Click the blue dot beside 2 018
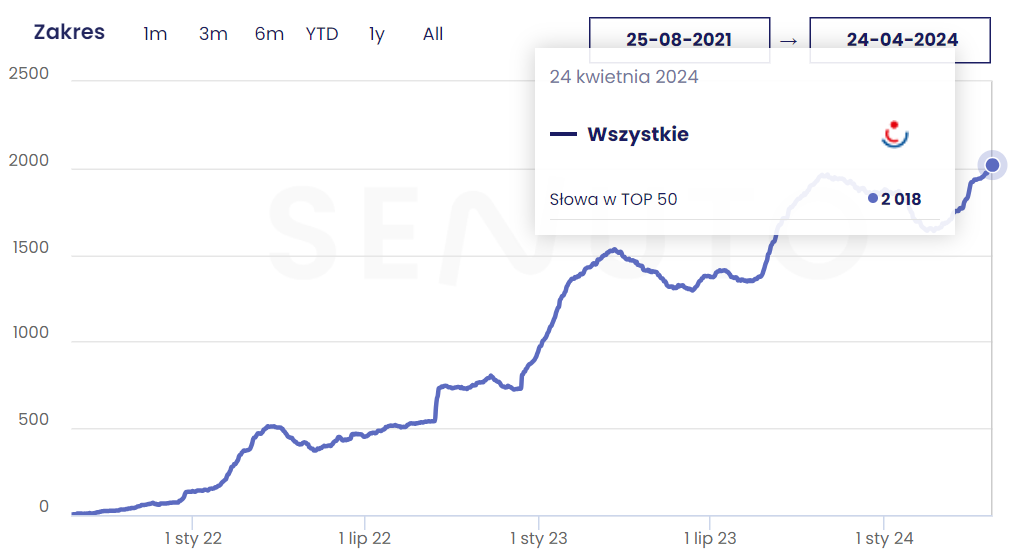This screenshot has height=556, width=1012. (873, 199)
